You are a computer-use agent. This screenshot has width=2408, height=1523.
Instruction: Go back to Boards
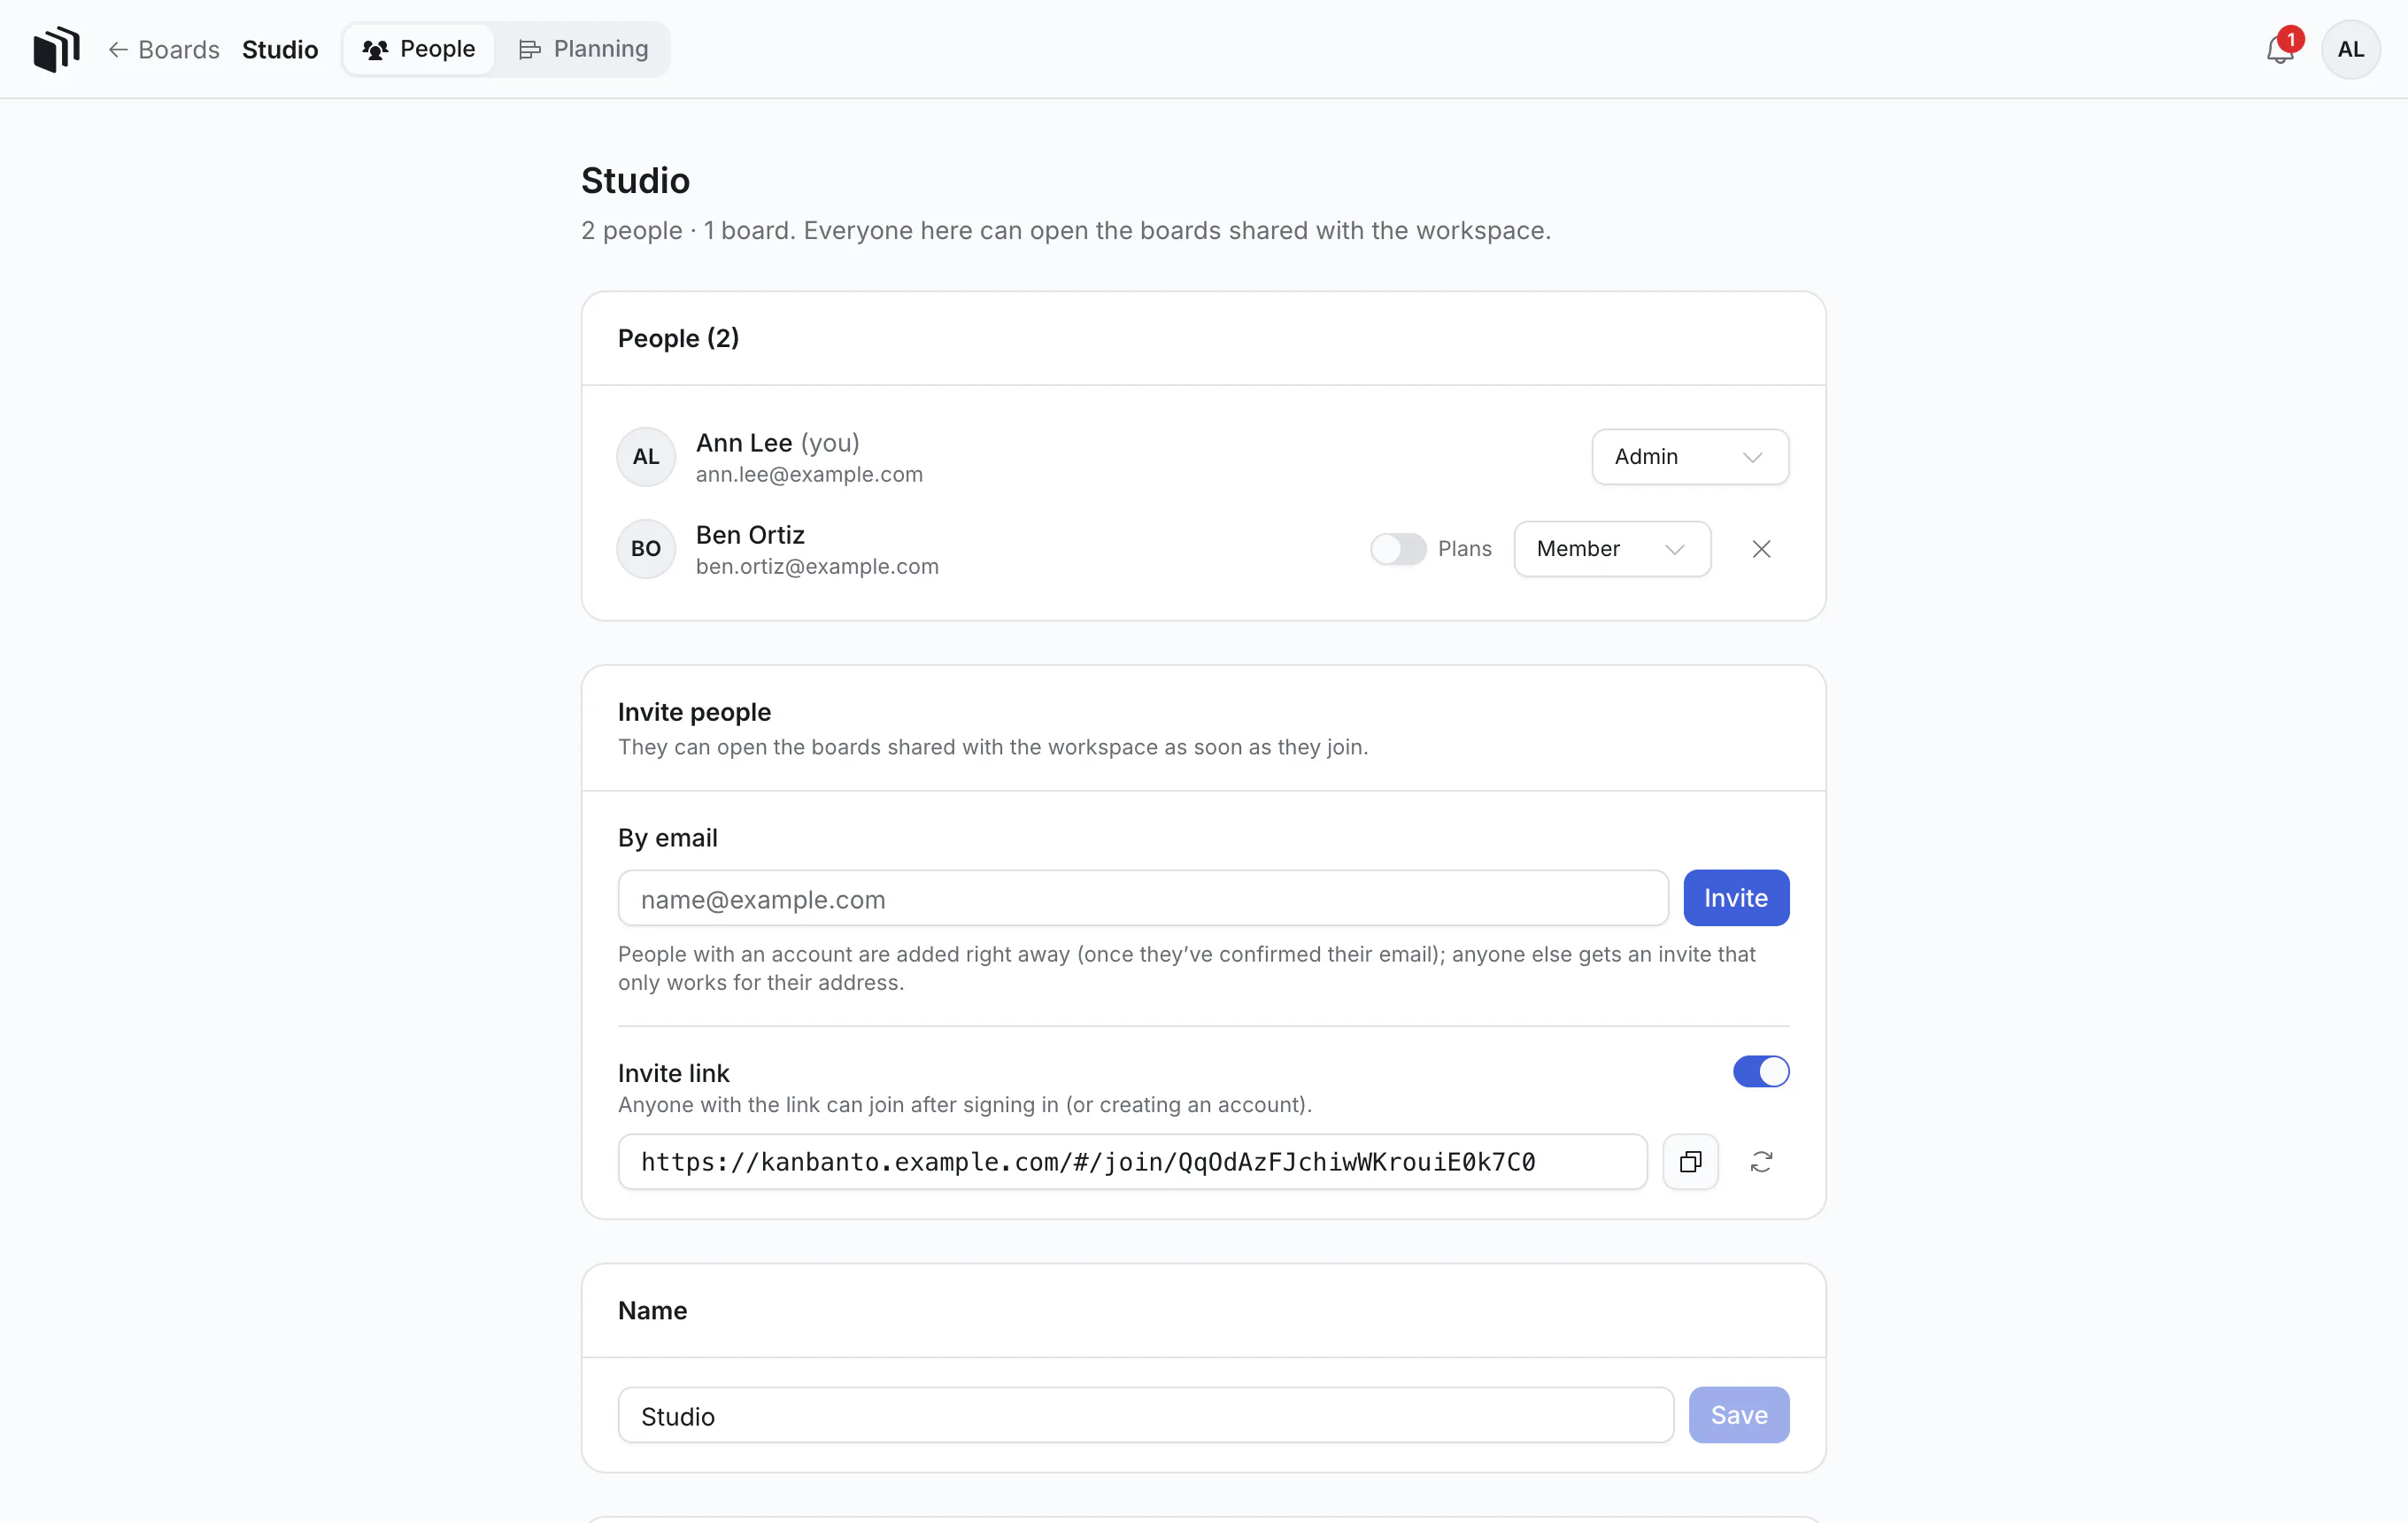[x=164, y=49]
